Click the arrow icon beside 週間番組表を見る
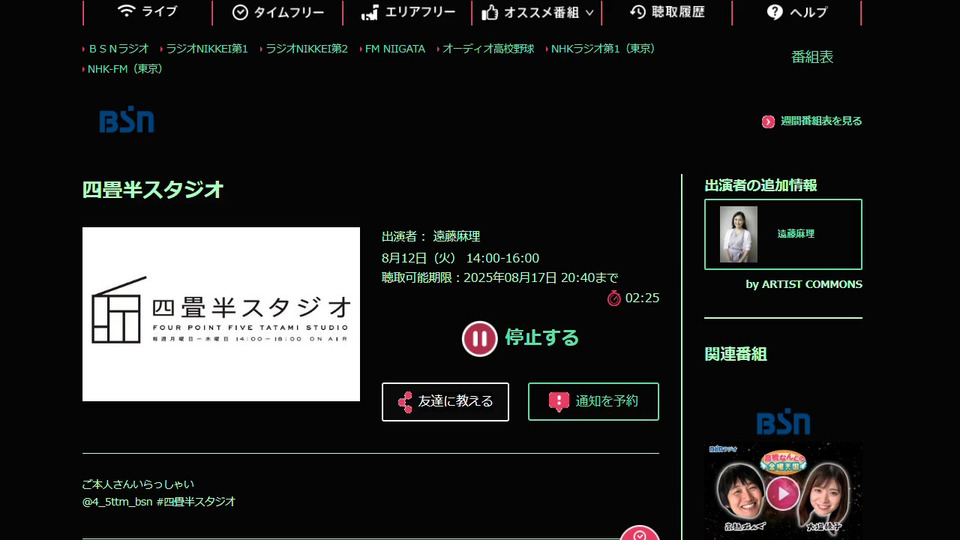The image size is (960, 540). click(768, 121)
